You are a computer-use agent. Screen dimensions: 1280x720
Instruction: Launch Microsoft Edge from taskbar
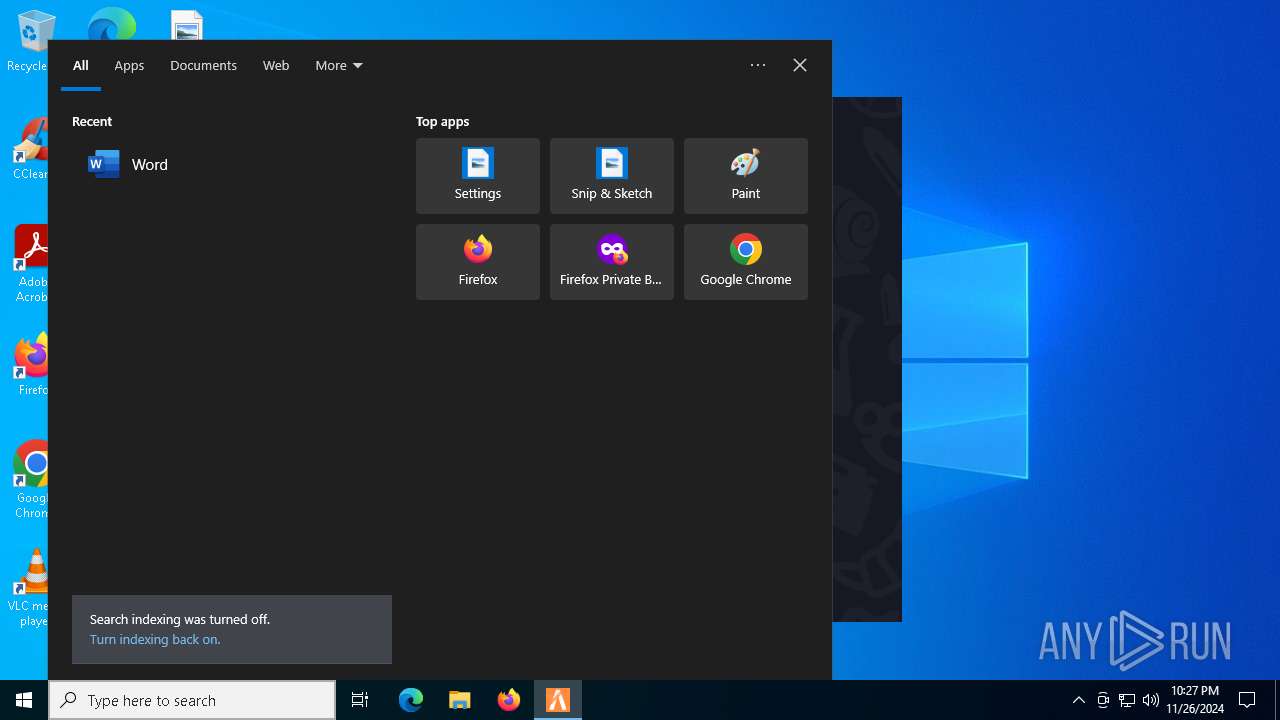coord(411,700)
